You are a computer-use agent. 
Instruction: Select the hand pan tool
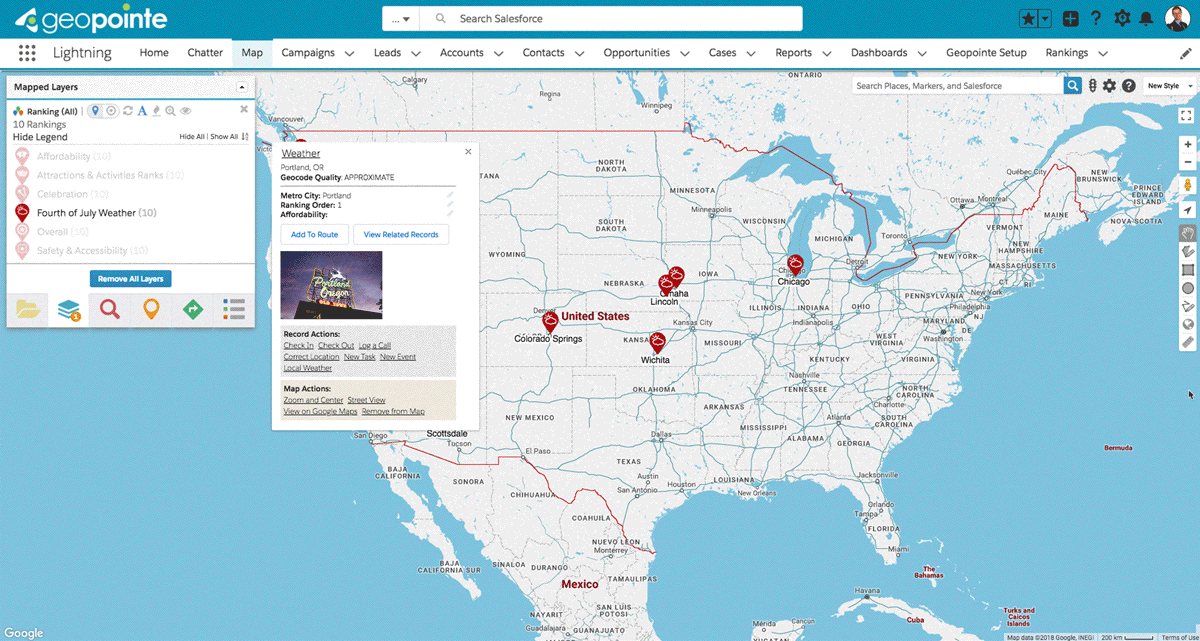(x=1187, y=233)
